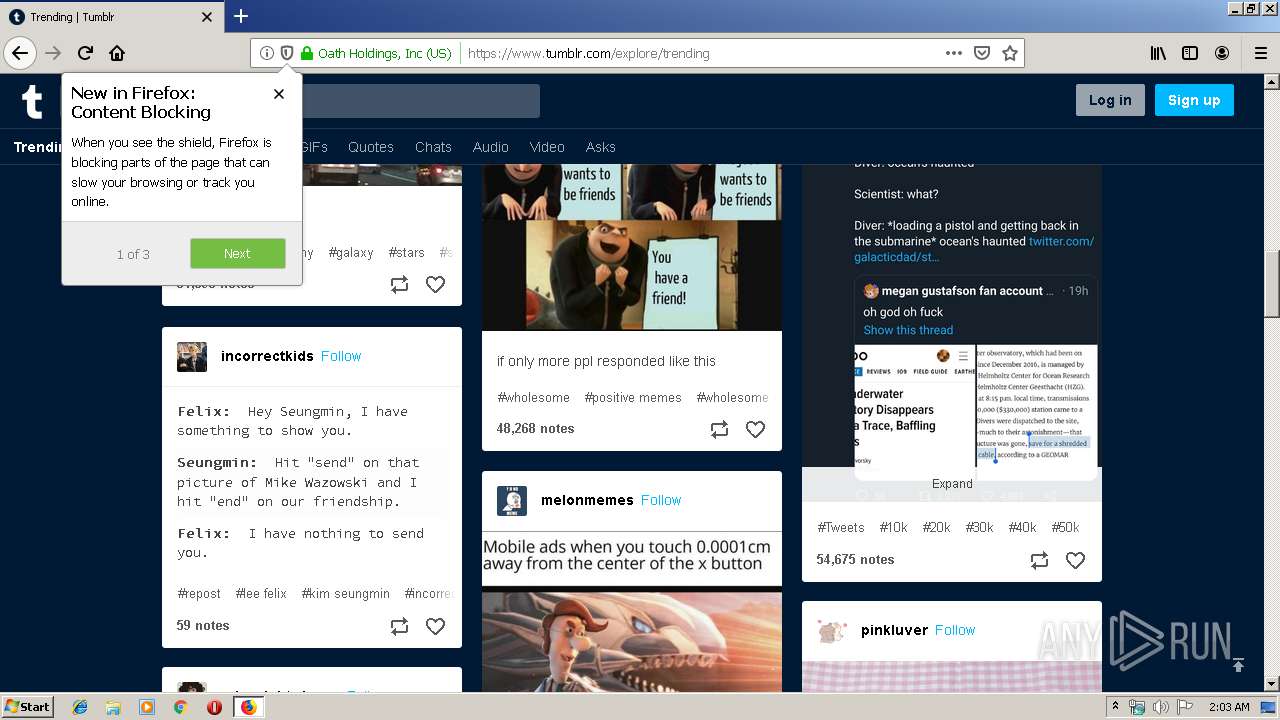Like the galaxy stars tagged post
The image size is (1280, 720).
tap(435, 284)
